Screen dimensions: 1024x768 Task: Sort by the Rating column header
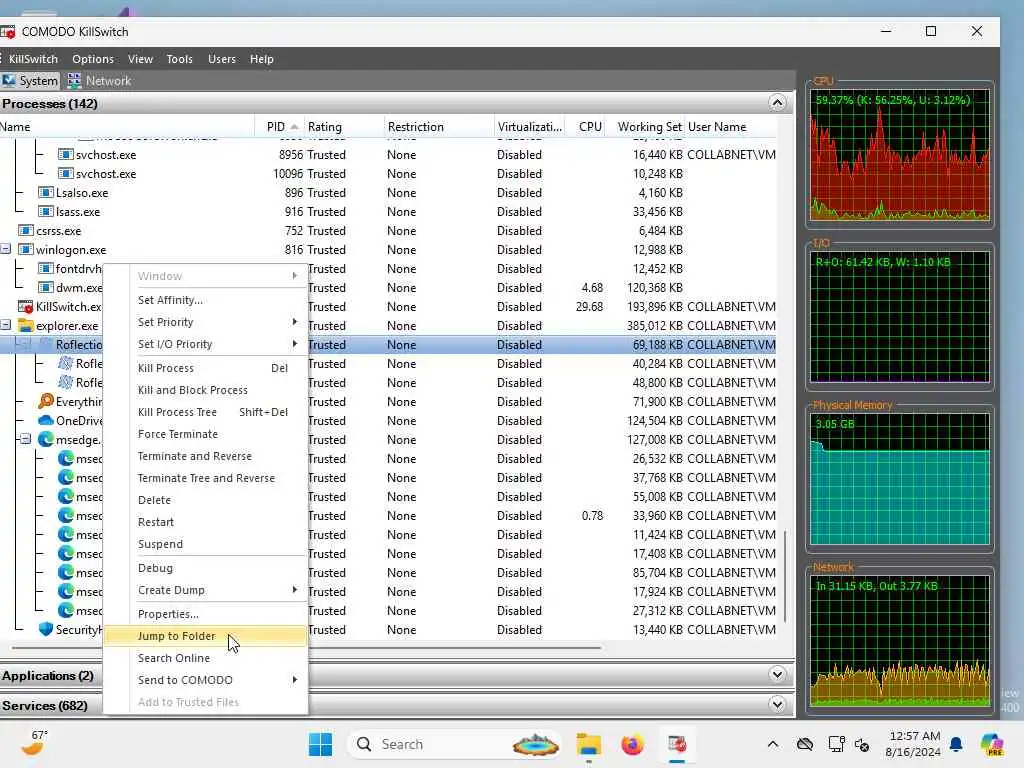(344, 127)
